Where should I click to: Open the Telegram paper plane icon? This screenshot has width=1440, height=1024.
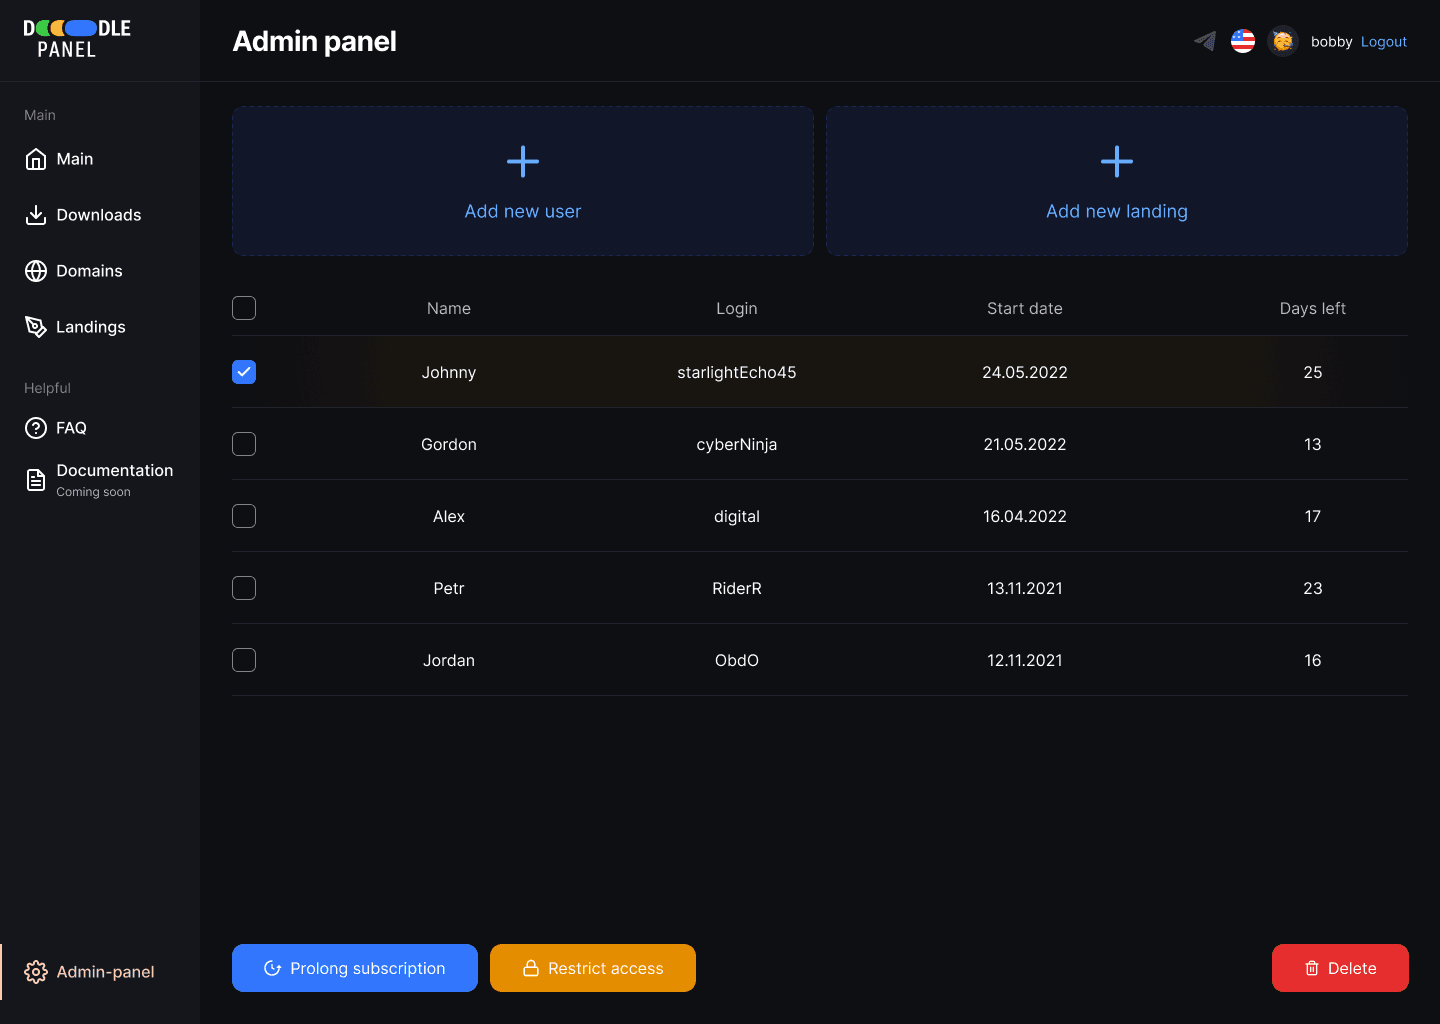tap(1205, 41)
